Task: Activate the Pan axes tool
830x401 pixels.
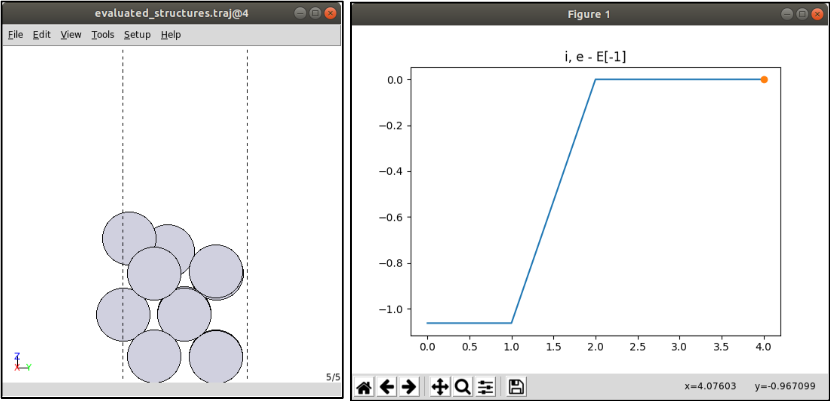Action: tap(439, 387)
